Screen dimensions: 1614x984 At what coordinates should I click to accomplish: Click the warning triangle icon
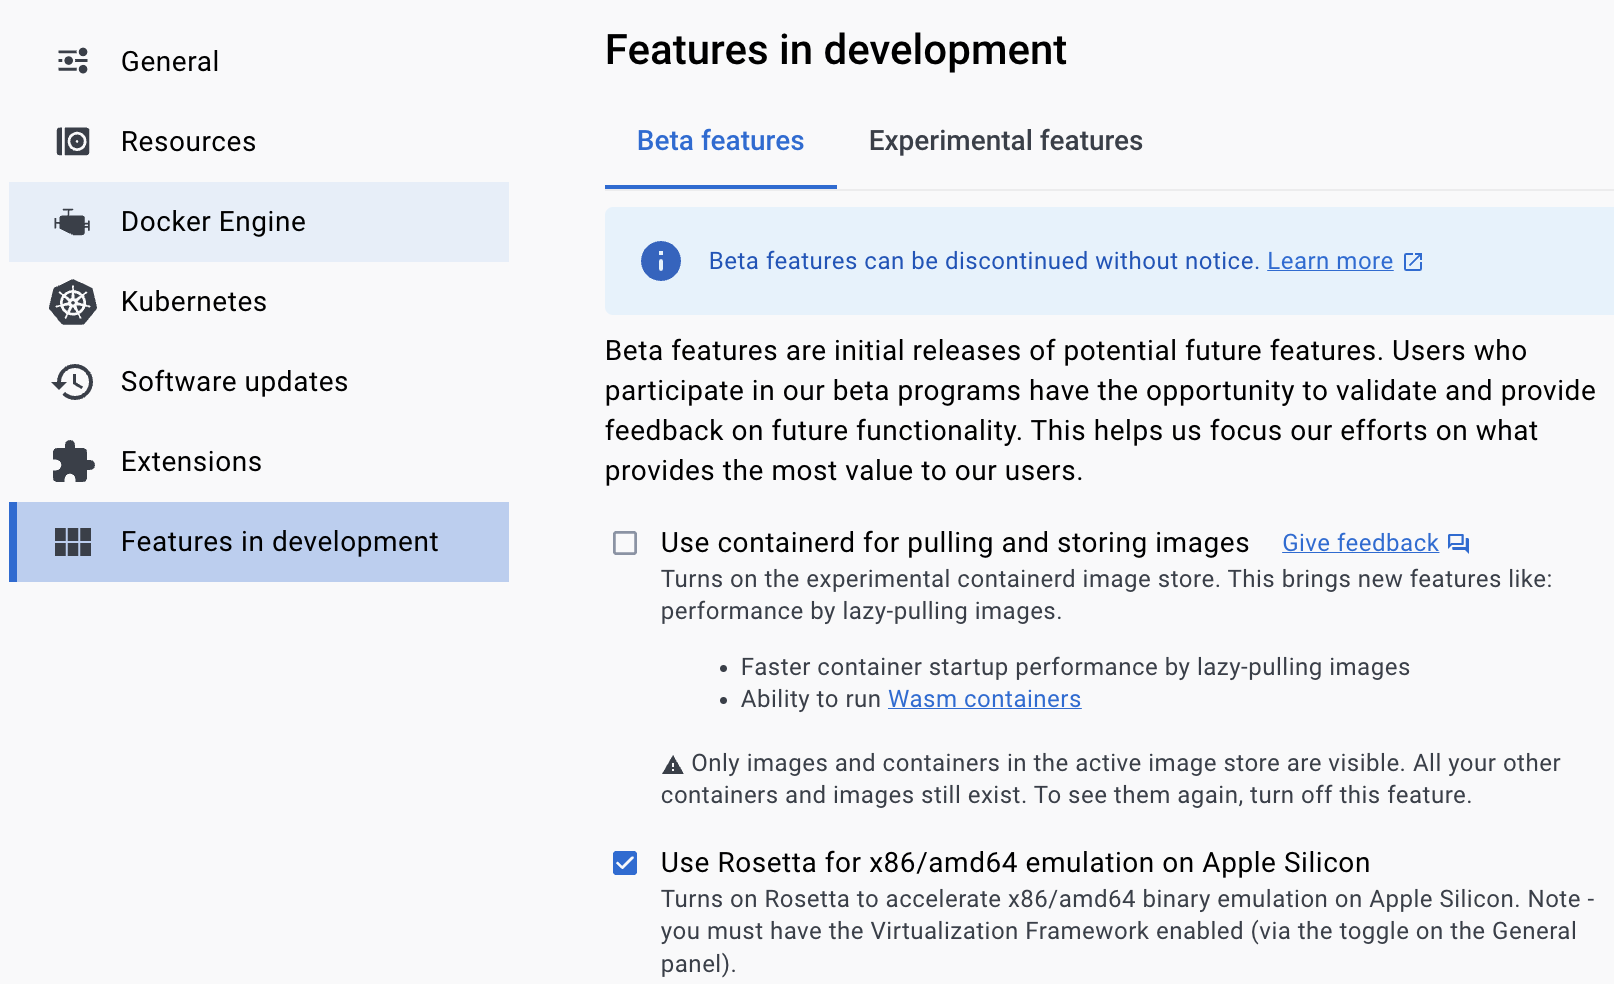(673, 765)
